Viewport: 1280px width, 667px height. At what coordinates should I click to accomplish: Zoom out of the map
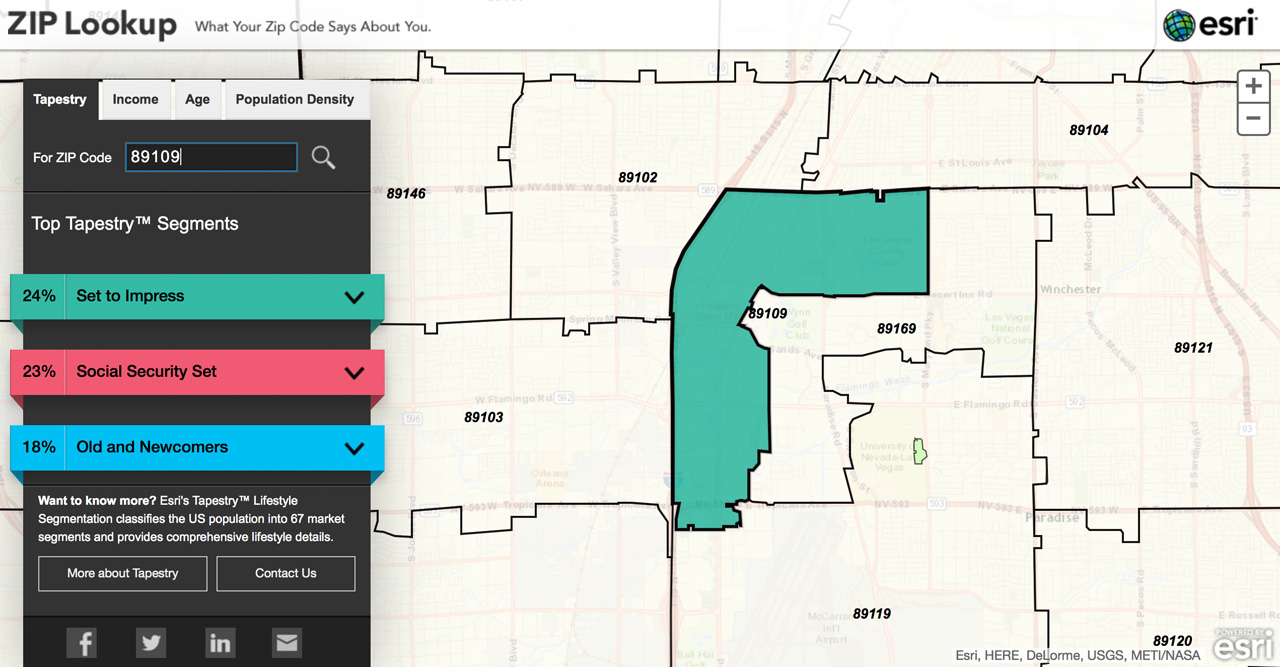pos(1253,119)
